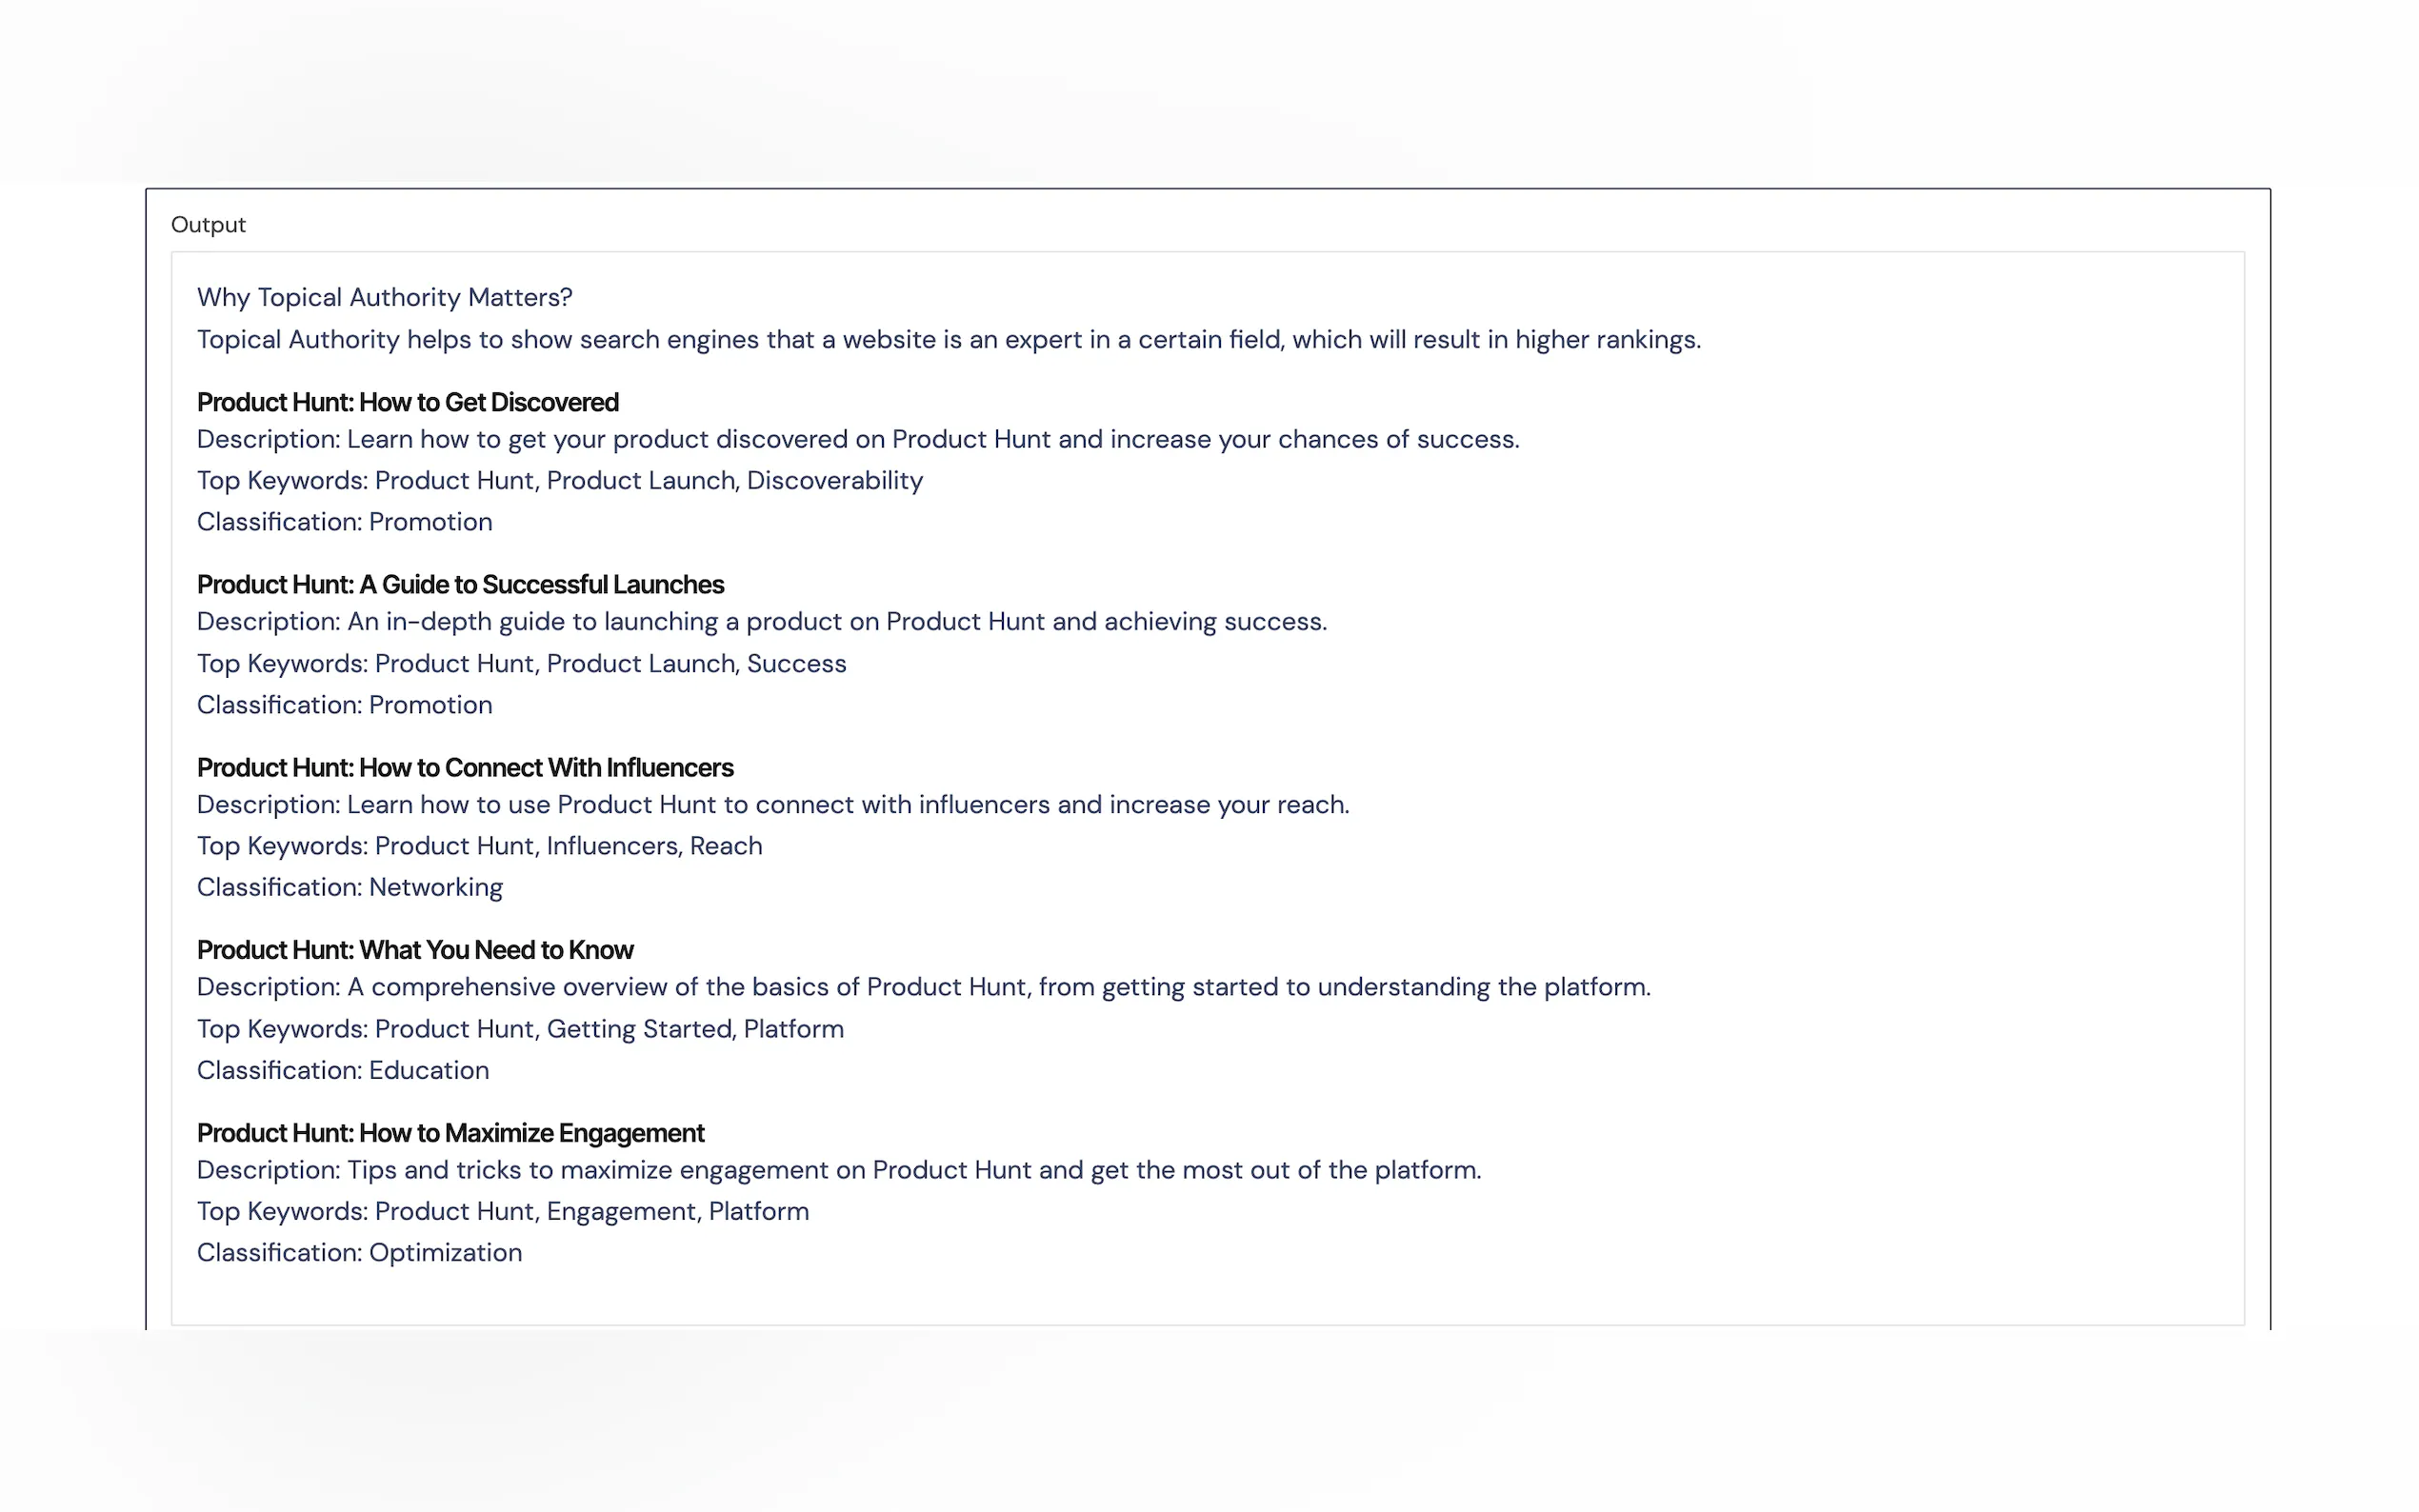Click keywords line ending with Success

click(521, 664)
